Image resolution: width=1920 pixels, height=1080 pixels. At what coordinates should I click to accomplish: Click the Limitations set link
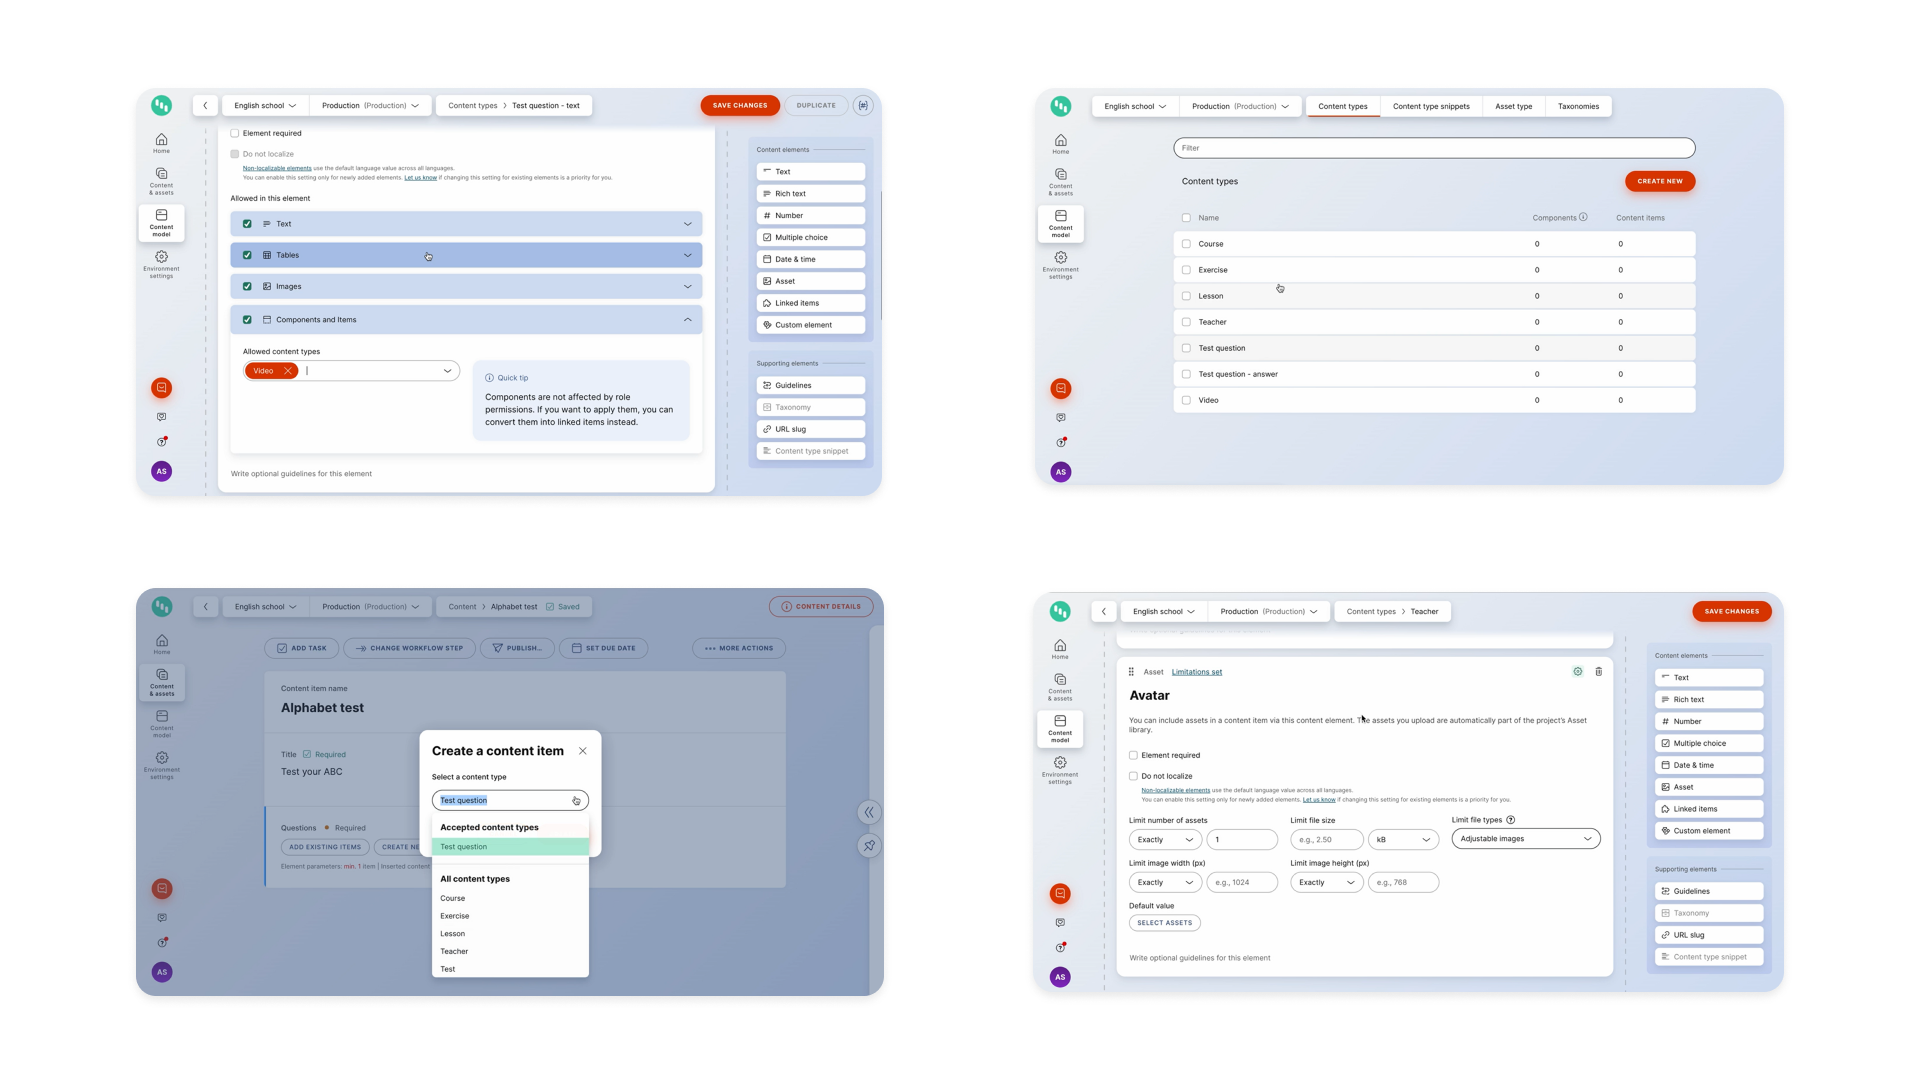tap(1196, 672)
